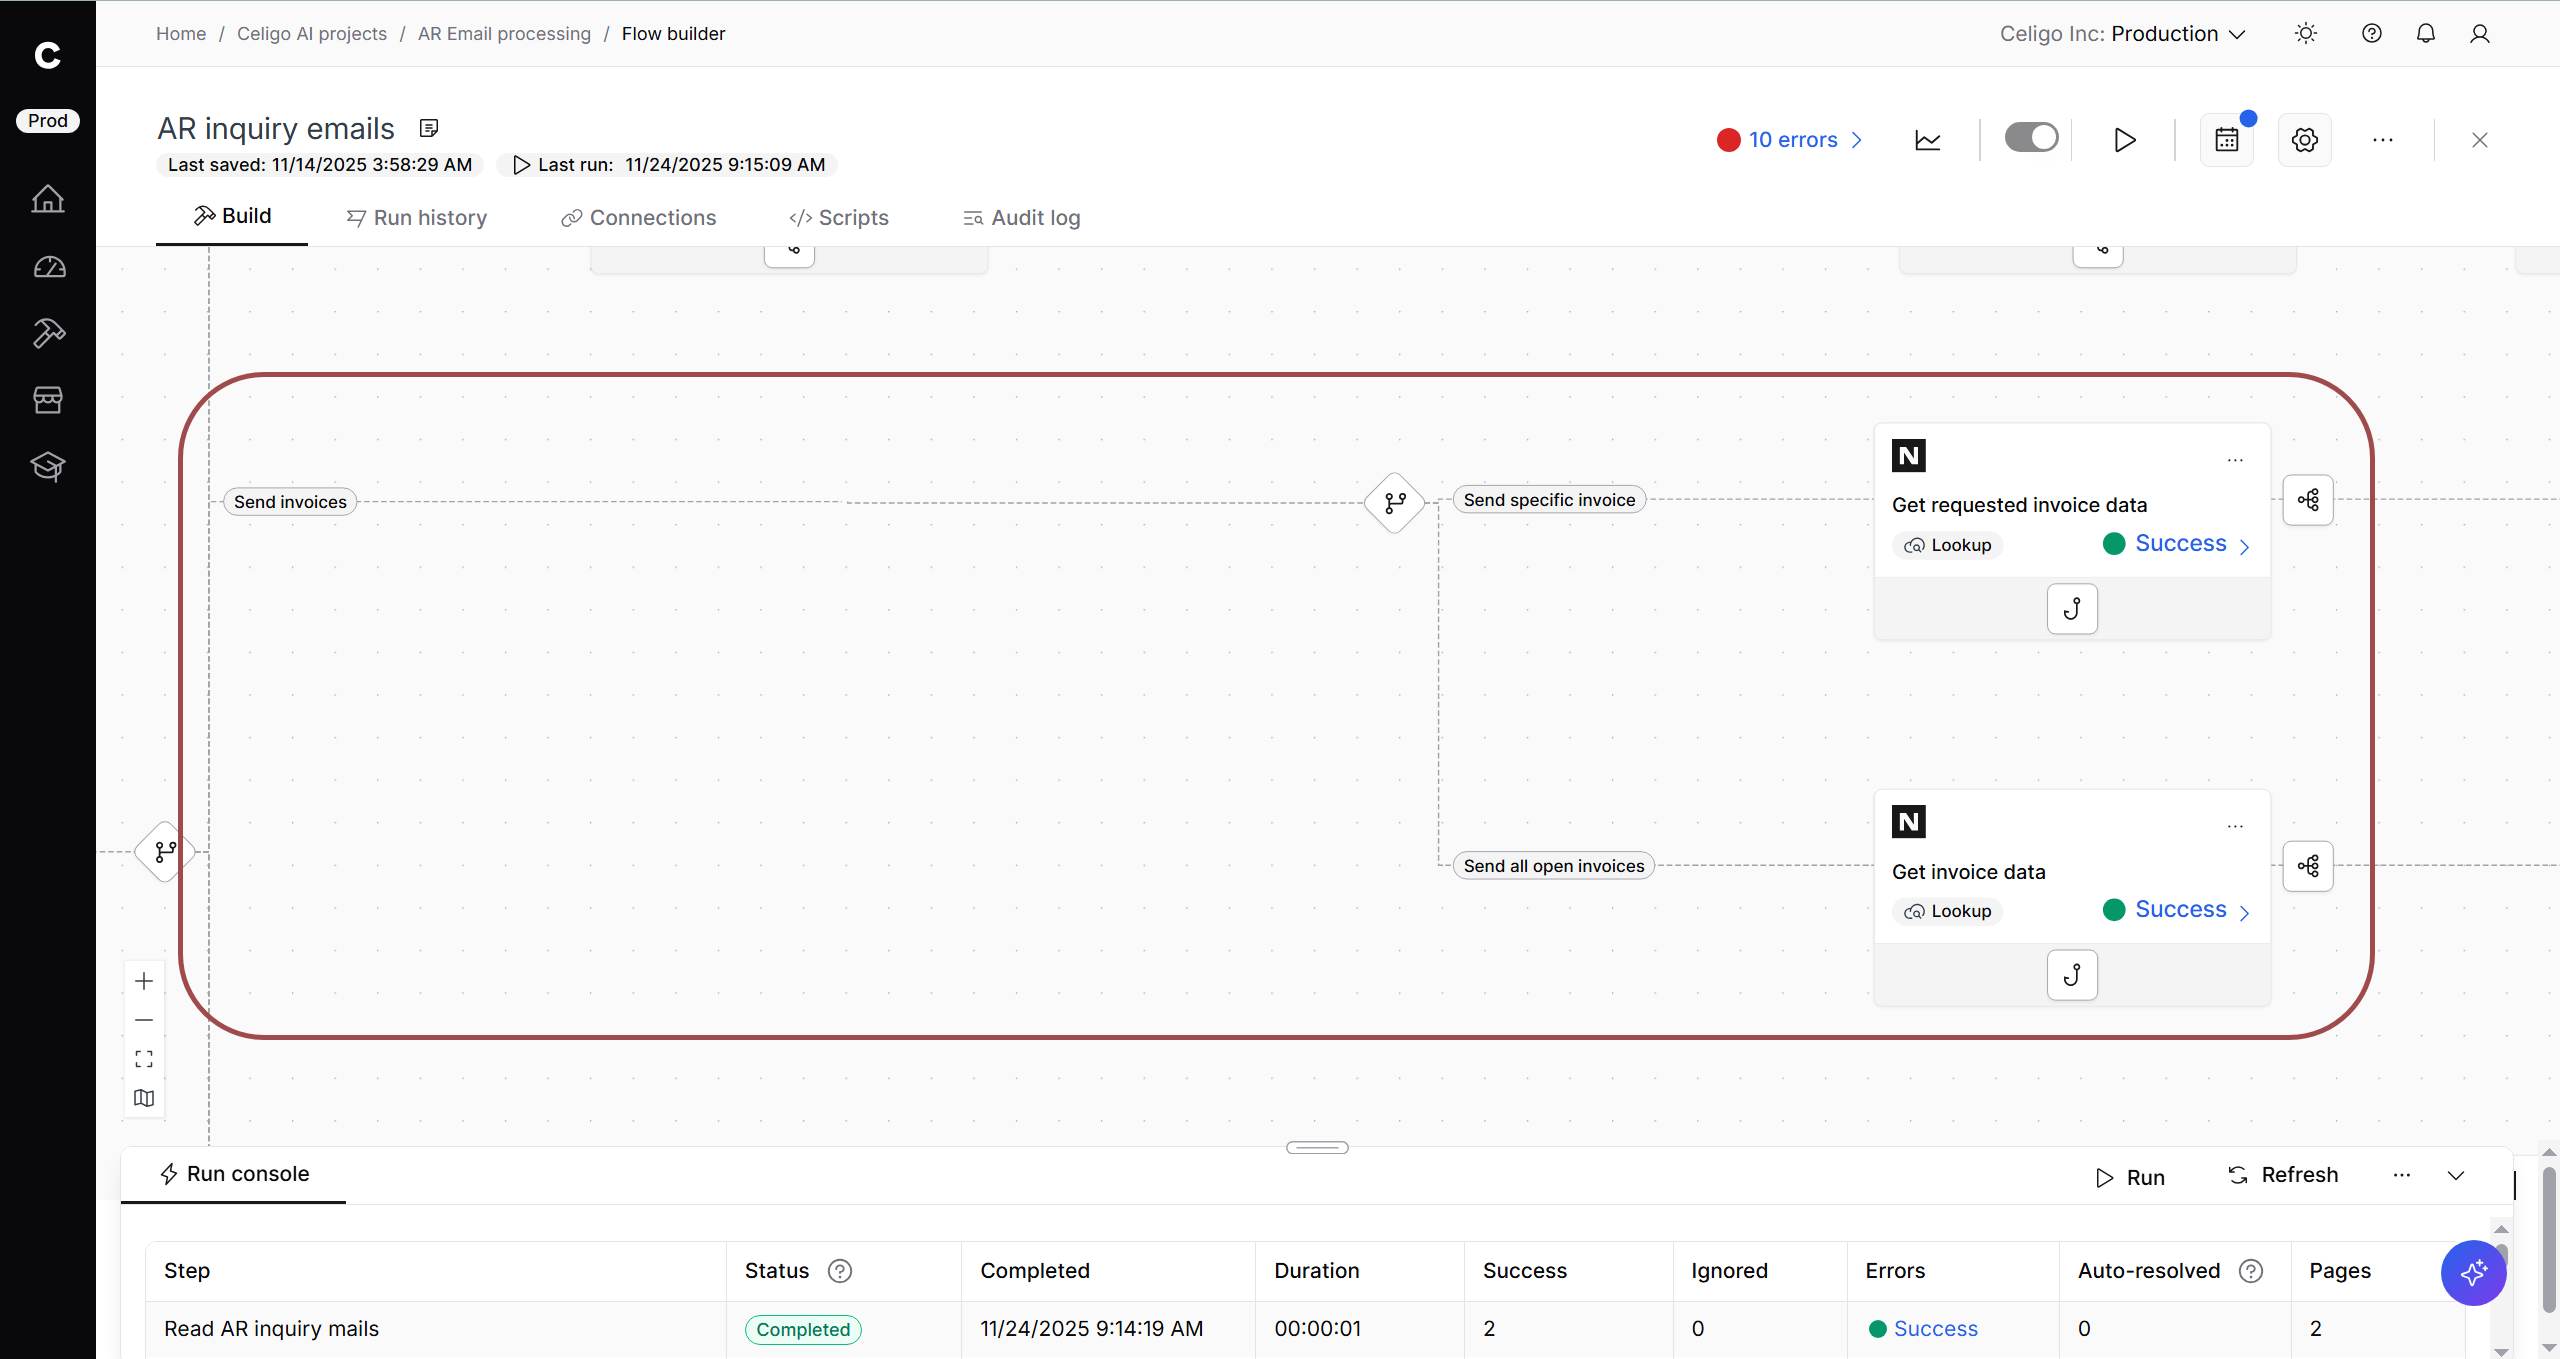This screenshot has width=2560, height=1359.
Task: Open the Celigo AI assistant sparkle button
Action: click(x=2473, y=1273)
